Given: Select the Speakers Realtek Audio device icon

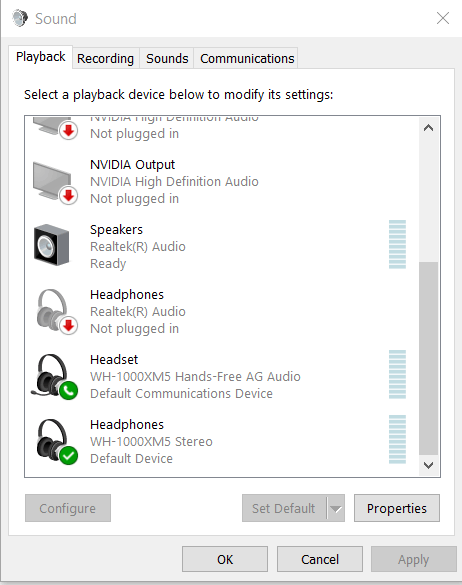Looking at the screenshot, I should coord(51,245).
